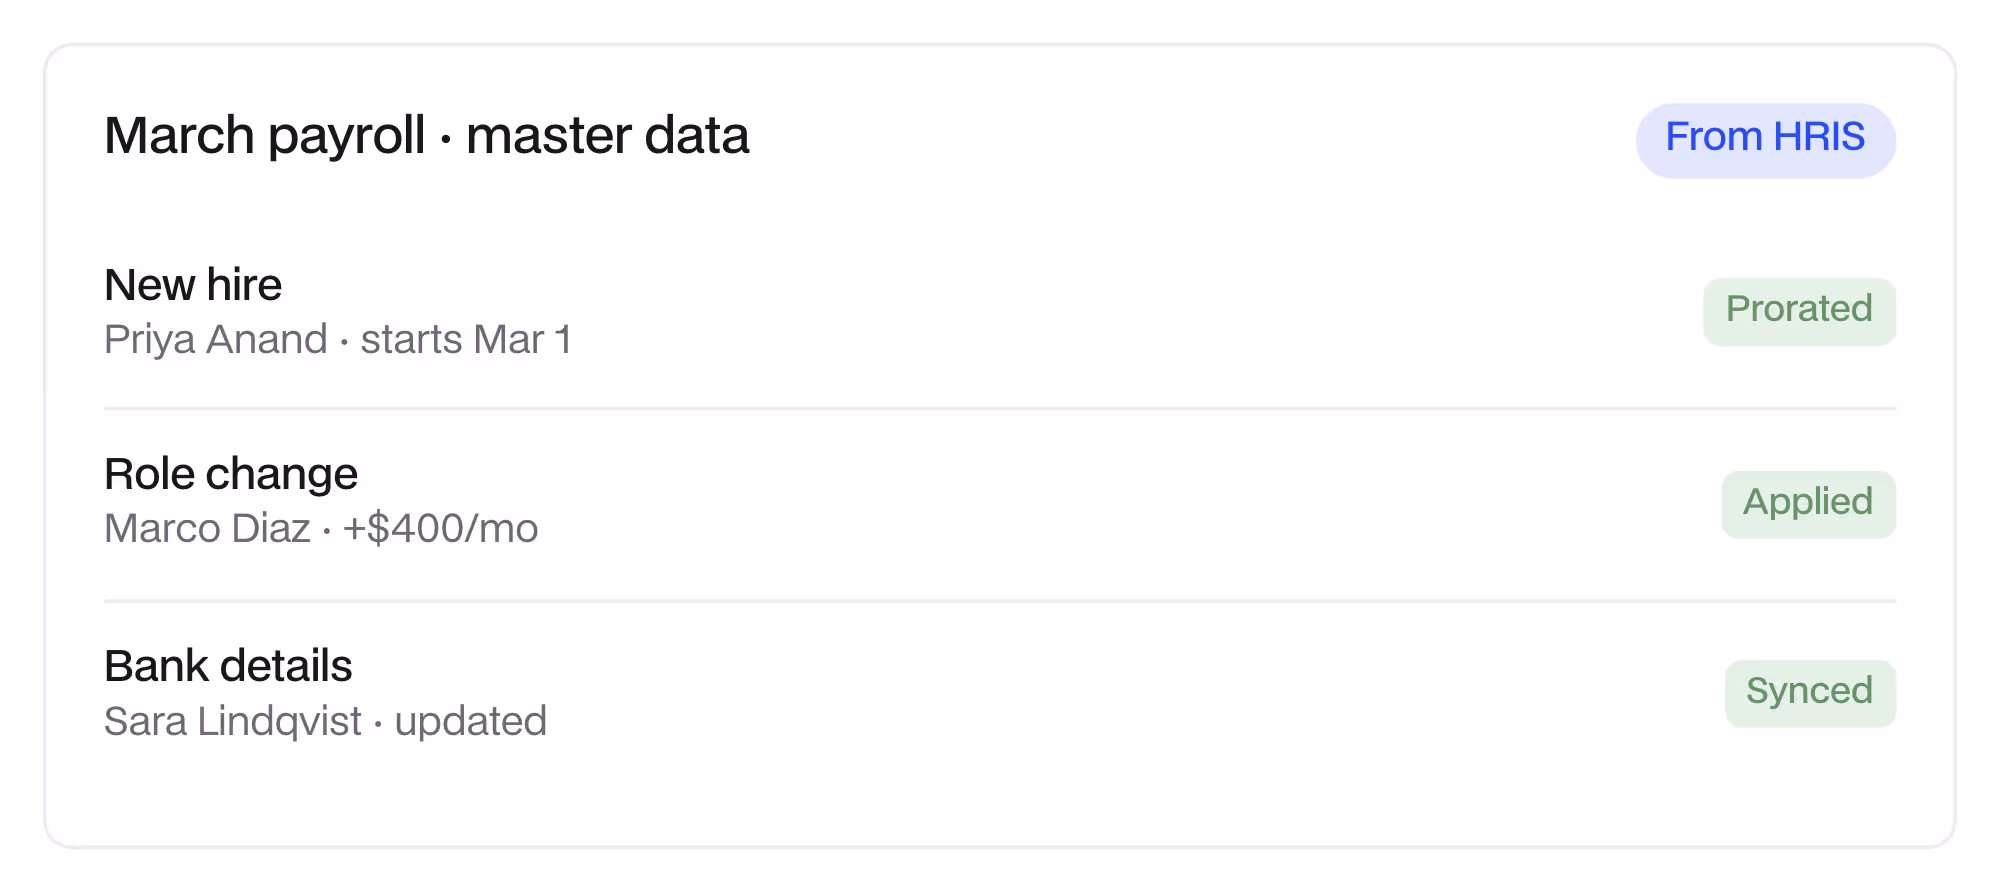Select the Prorated status tag
Screen dimensions: 2000x892
[1799, 311]
